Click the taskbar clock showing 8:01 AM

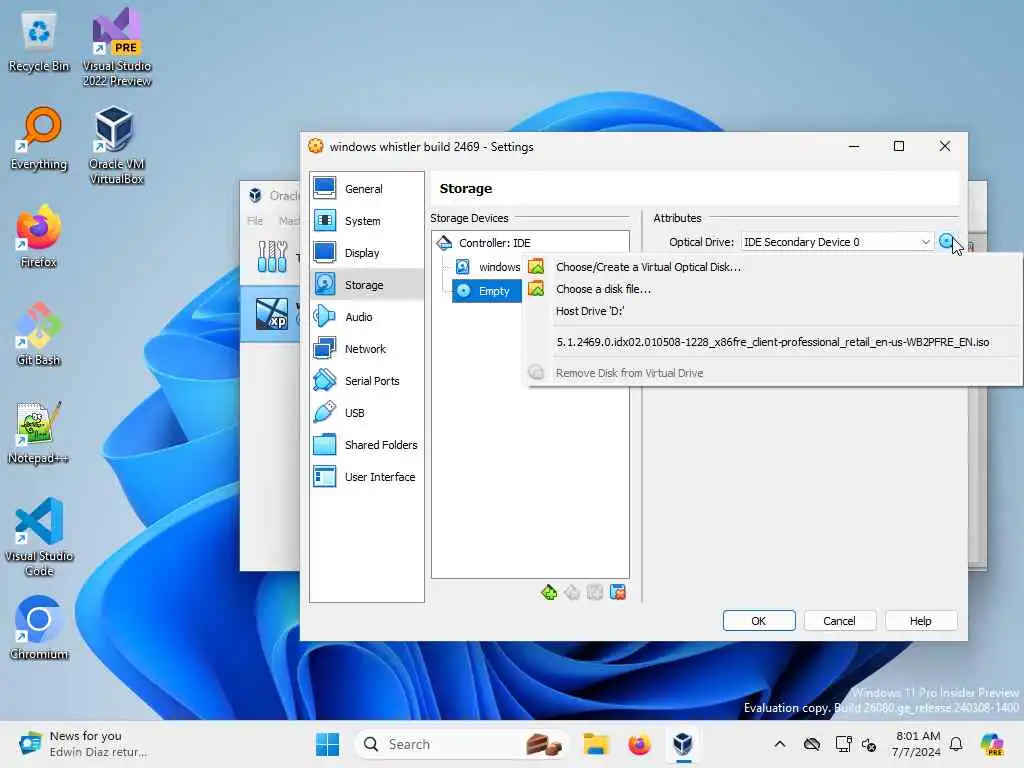917,744
